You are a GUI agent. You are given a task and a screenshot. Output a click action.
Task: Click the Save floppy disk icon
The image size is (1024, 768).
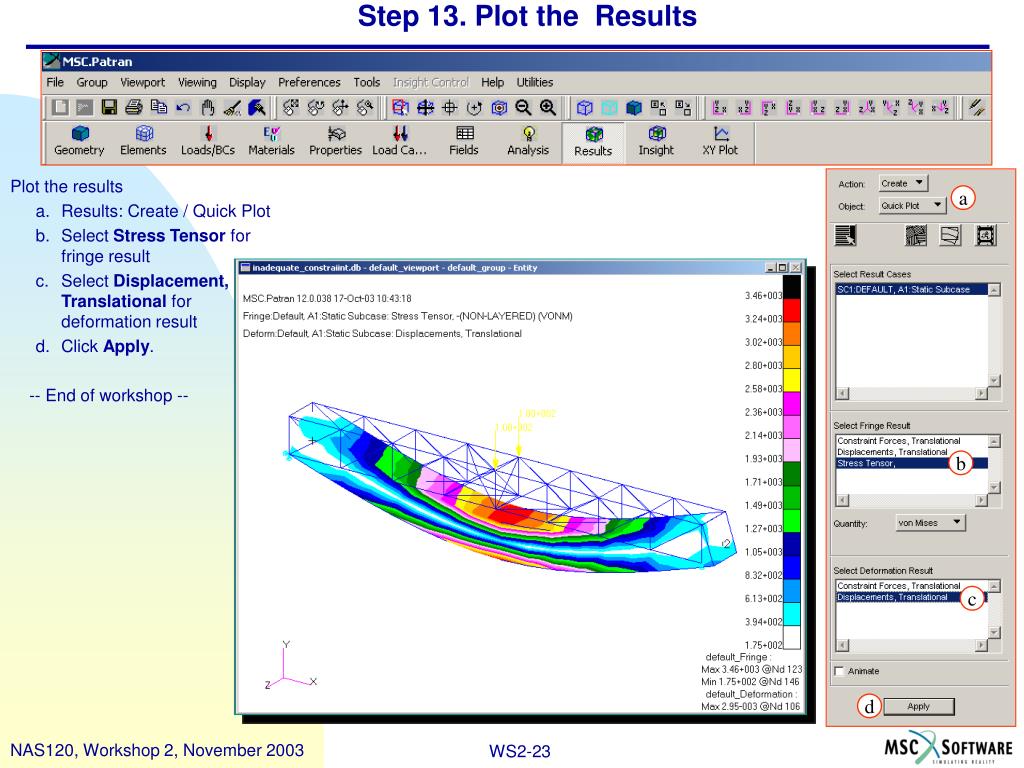pyautogui.click(x=109, y=108)
